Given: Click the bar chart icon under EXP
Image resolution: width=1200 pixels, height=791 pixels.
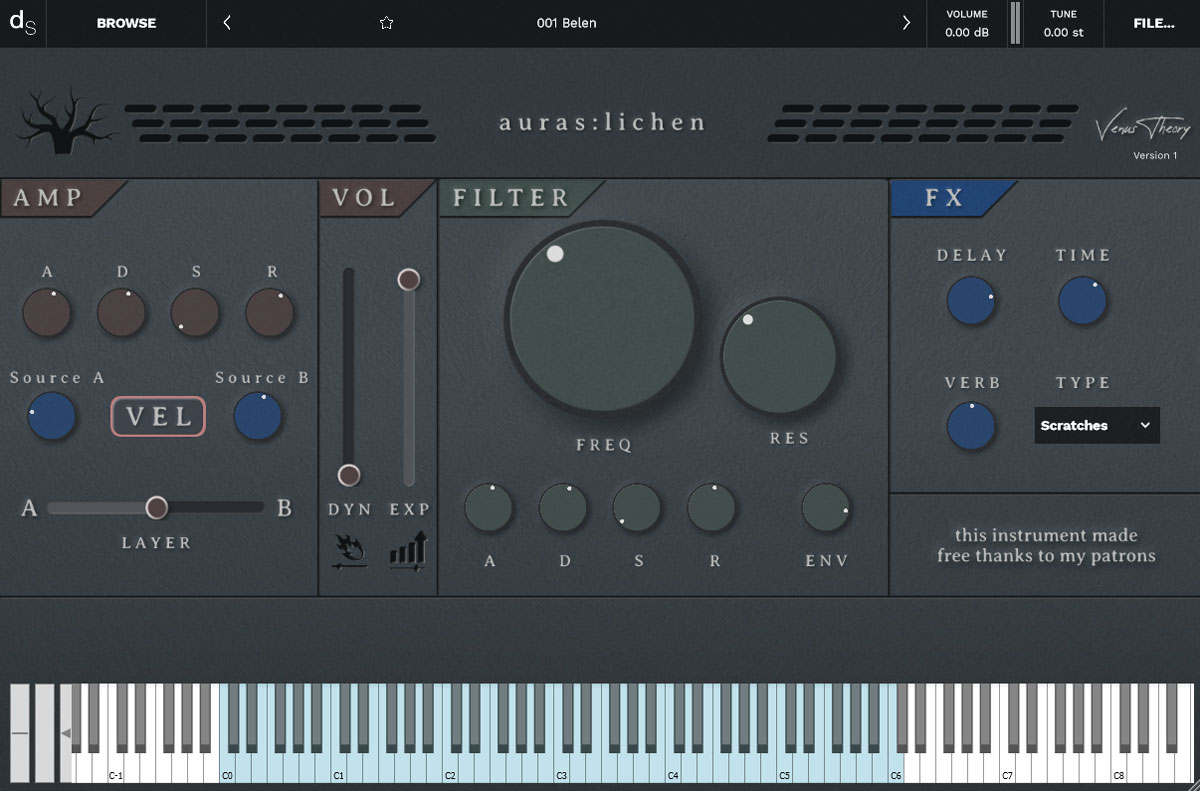Looking at the screenshot, I should pyautogui.click(x=408, y=551).
